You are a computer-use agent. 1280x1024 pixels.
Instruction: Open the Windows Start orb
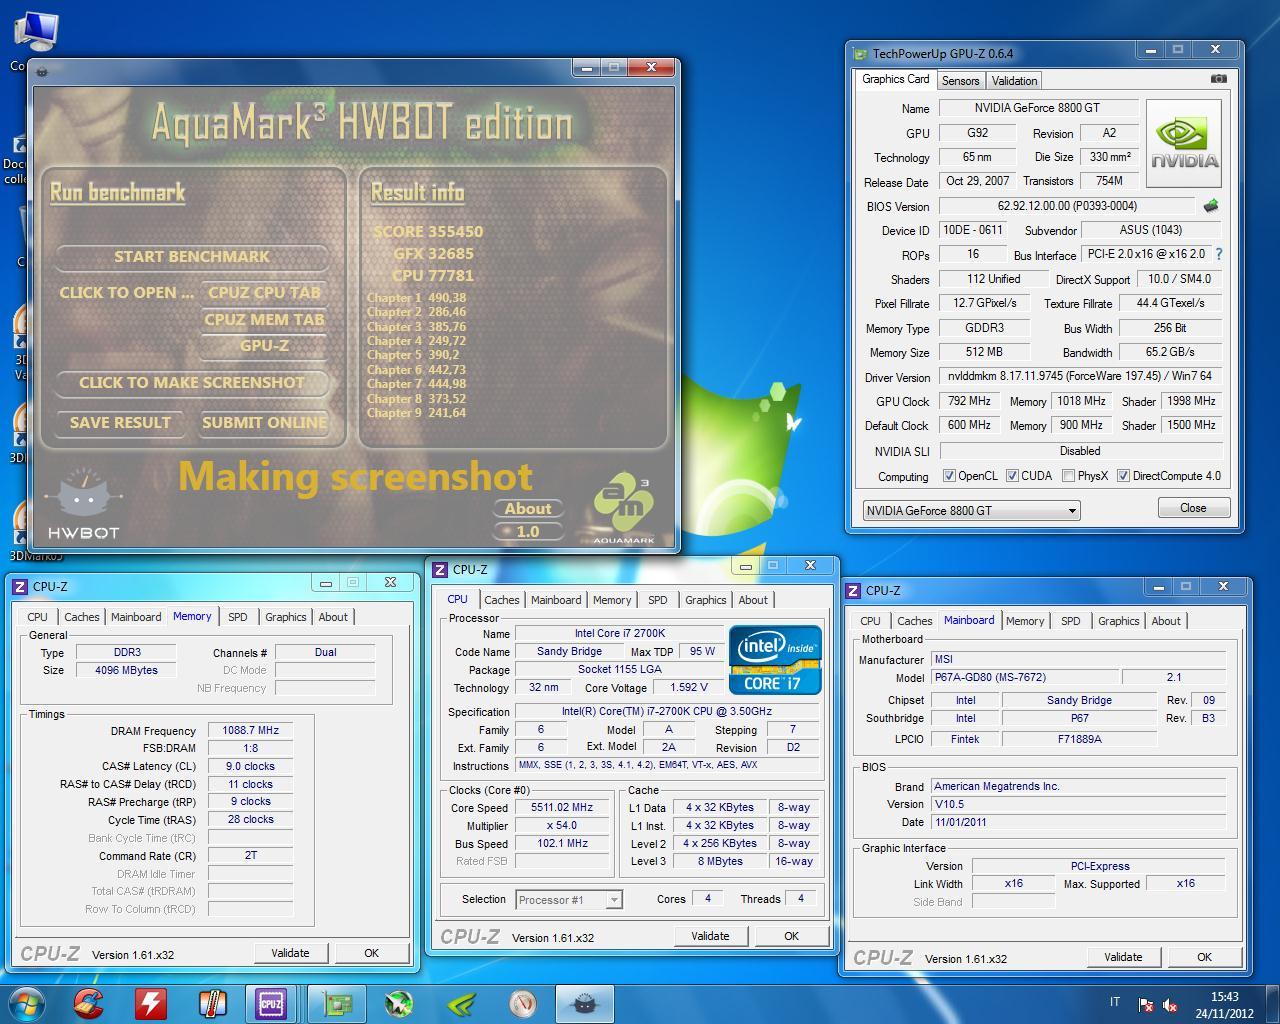point(27,1003)
